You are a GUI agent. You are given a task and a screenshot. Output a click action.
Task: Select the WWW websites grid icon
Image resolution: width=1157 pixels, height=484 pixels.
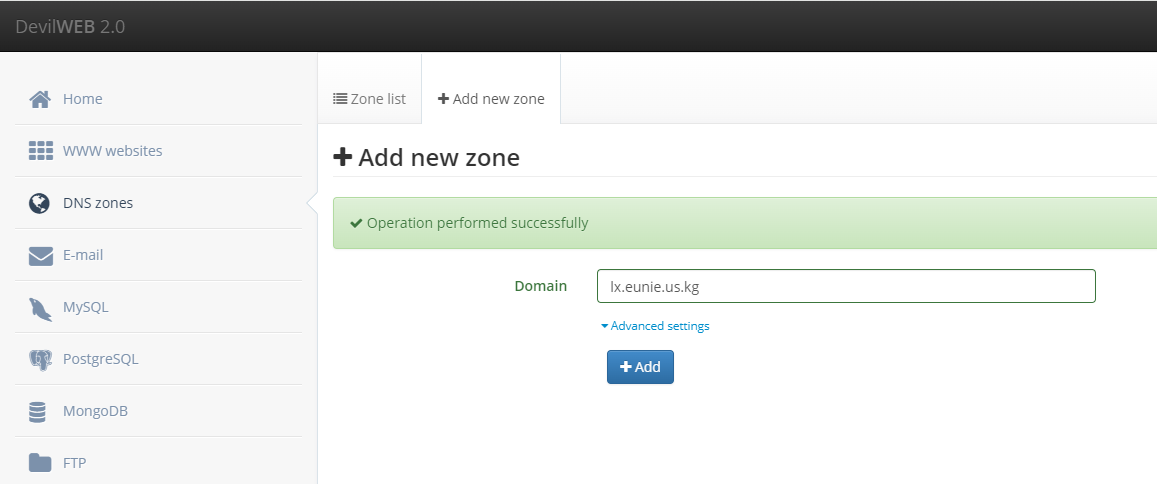(x=41, y=151)
